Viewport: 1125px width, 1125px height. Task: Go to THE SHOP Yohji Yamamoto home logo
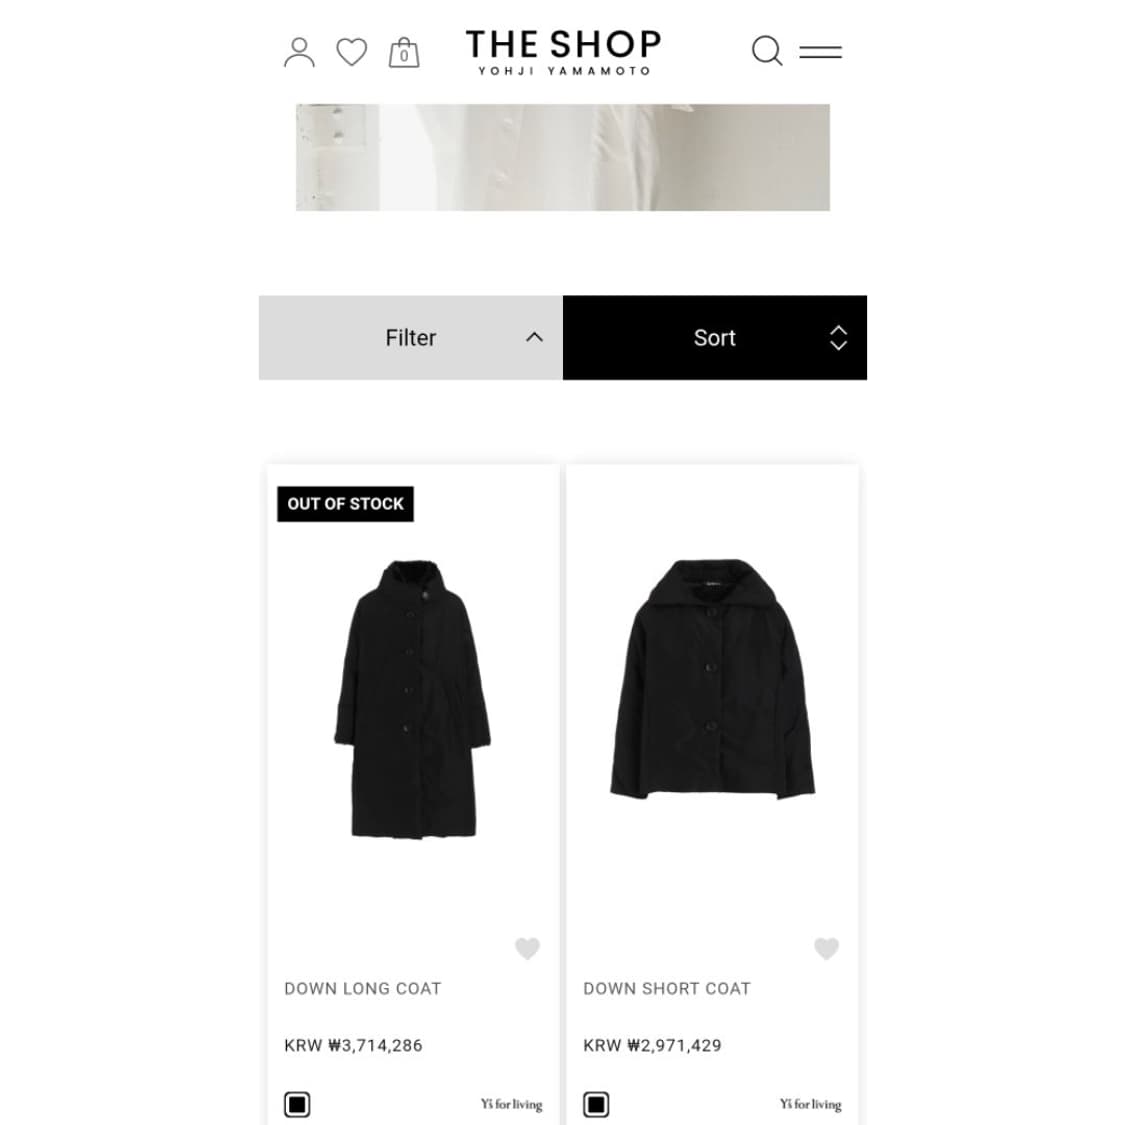tap(563, 52)
